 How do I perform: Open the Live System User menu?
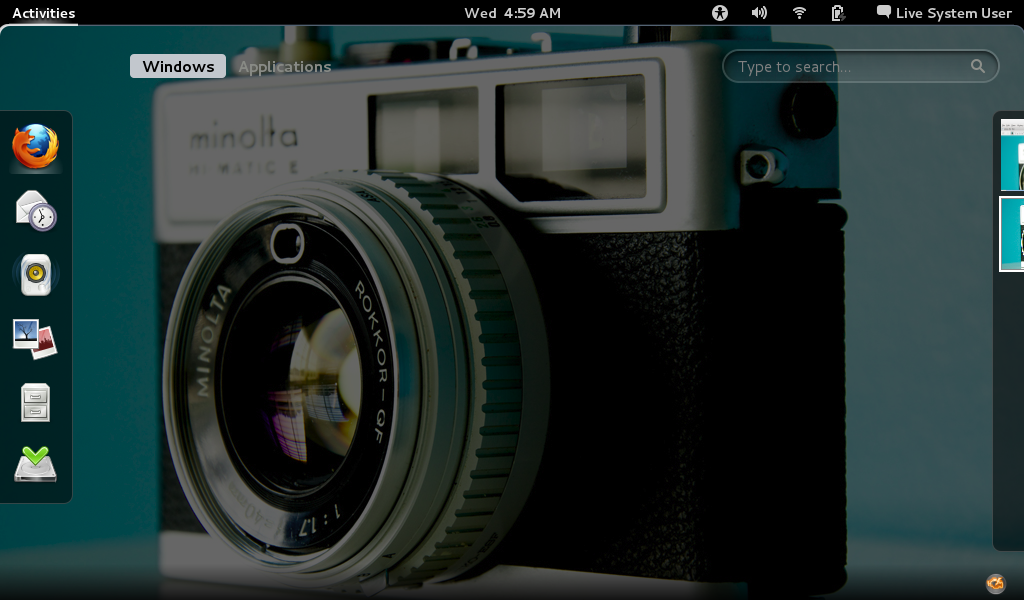[x=944, y=13]
